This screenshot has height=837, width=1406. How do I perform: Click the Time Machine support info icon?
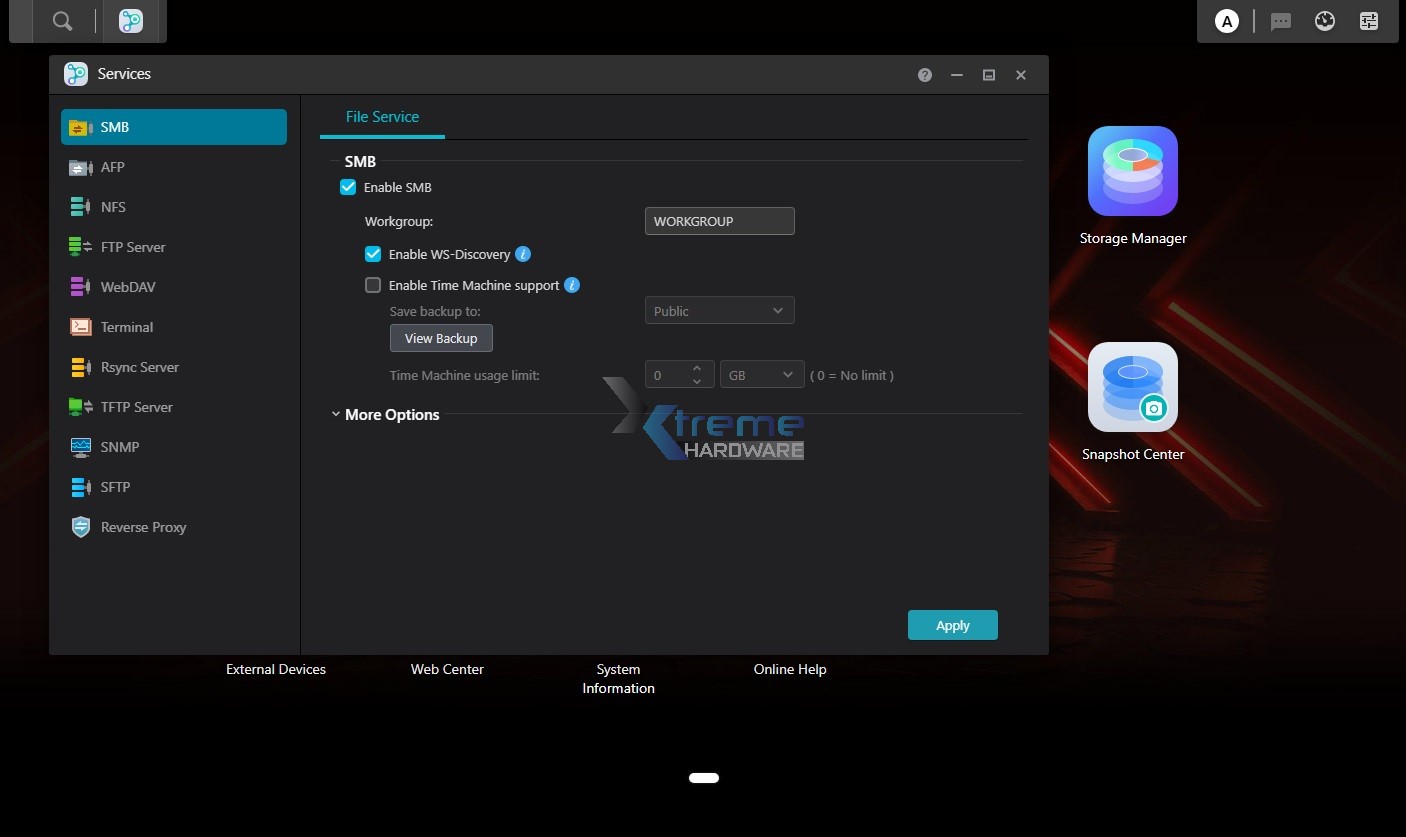pyautogui.click(x=572, y=285)
